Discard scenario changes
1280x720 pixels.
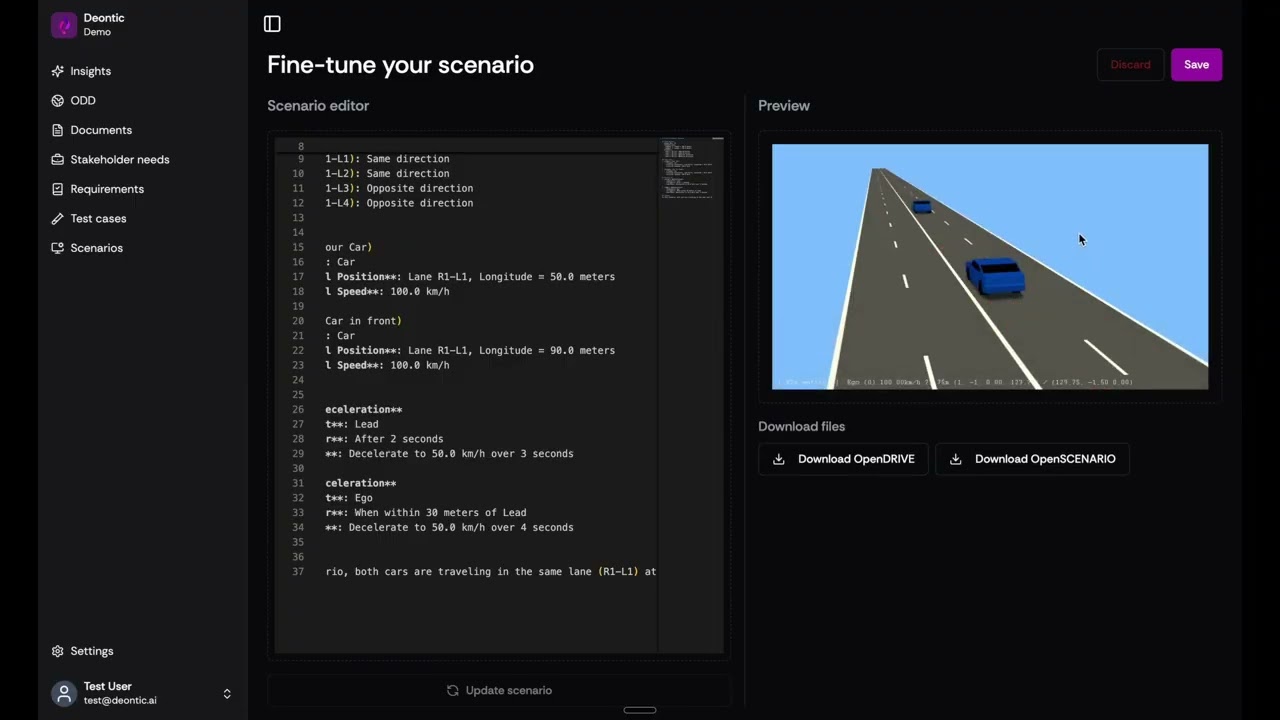[1130, 65]
